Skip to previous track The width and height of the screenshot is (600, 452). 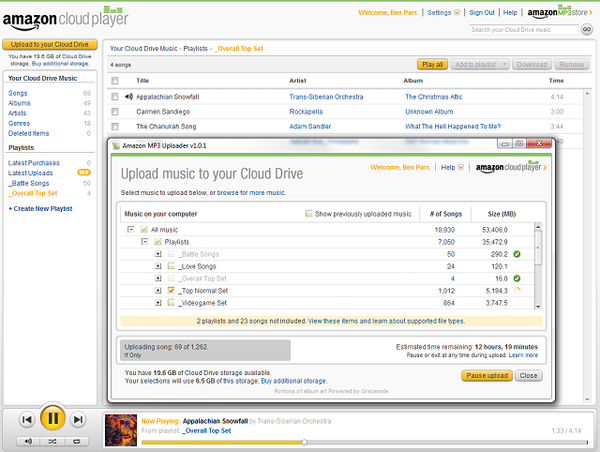point(27,419)
